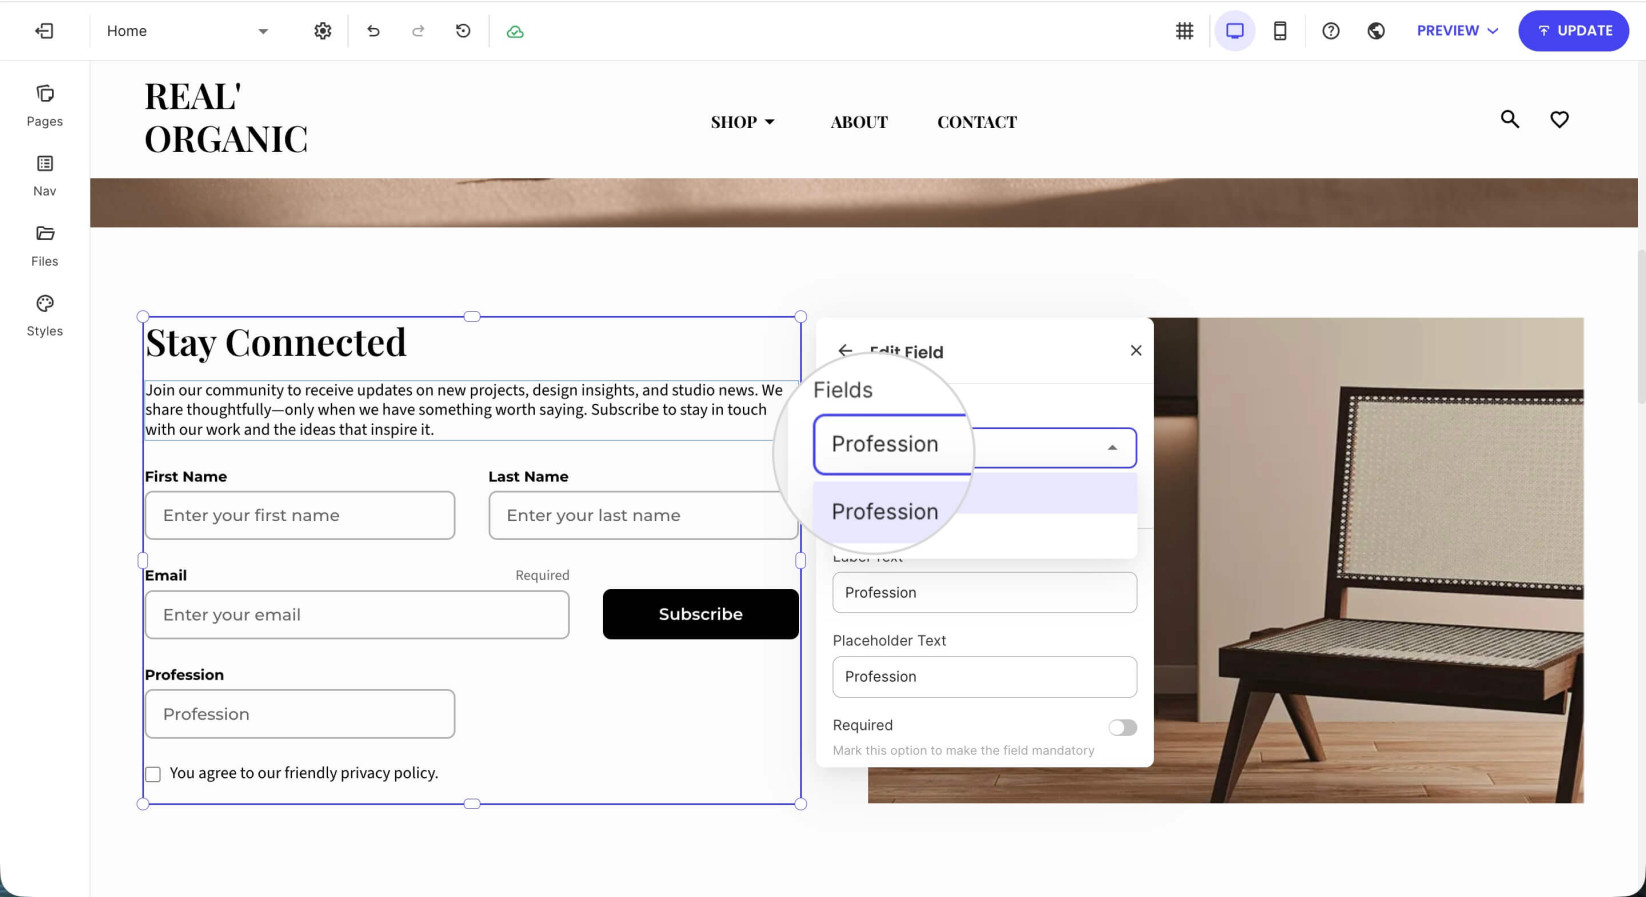Click the Email input field

pos(357,615)
